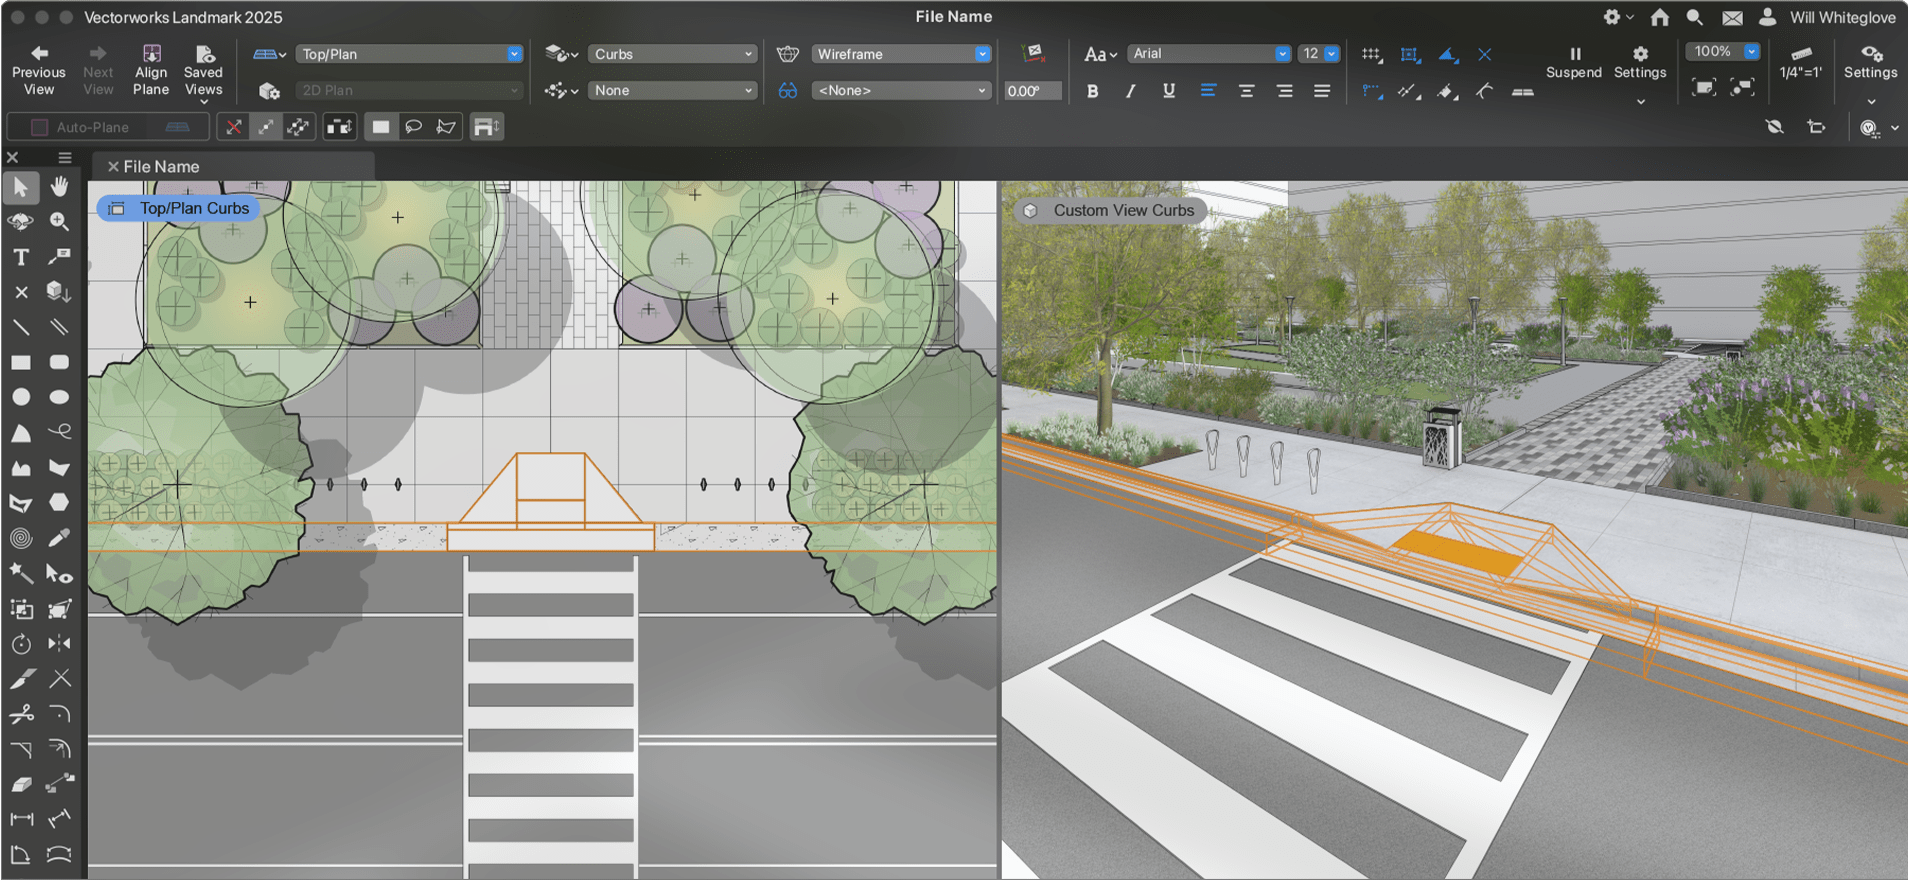
Task: Switch to the File Name document tab
Action: click(x=161, y=167)
